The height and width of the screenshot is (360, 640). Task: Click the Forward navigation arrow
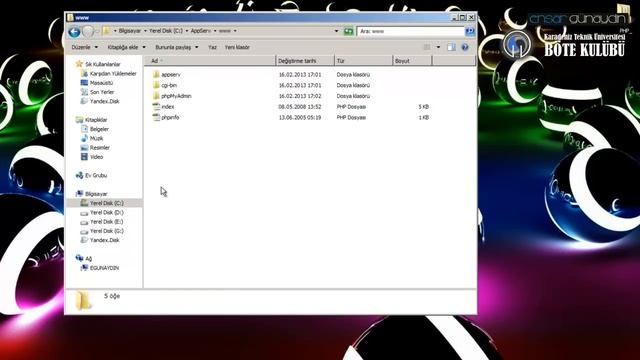point(88,31)
